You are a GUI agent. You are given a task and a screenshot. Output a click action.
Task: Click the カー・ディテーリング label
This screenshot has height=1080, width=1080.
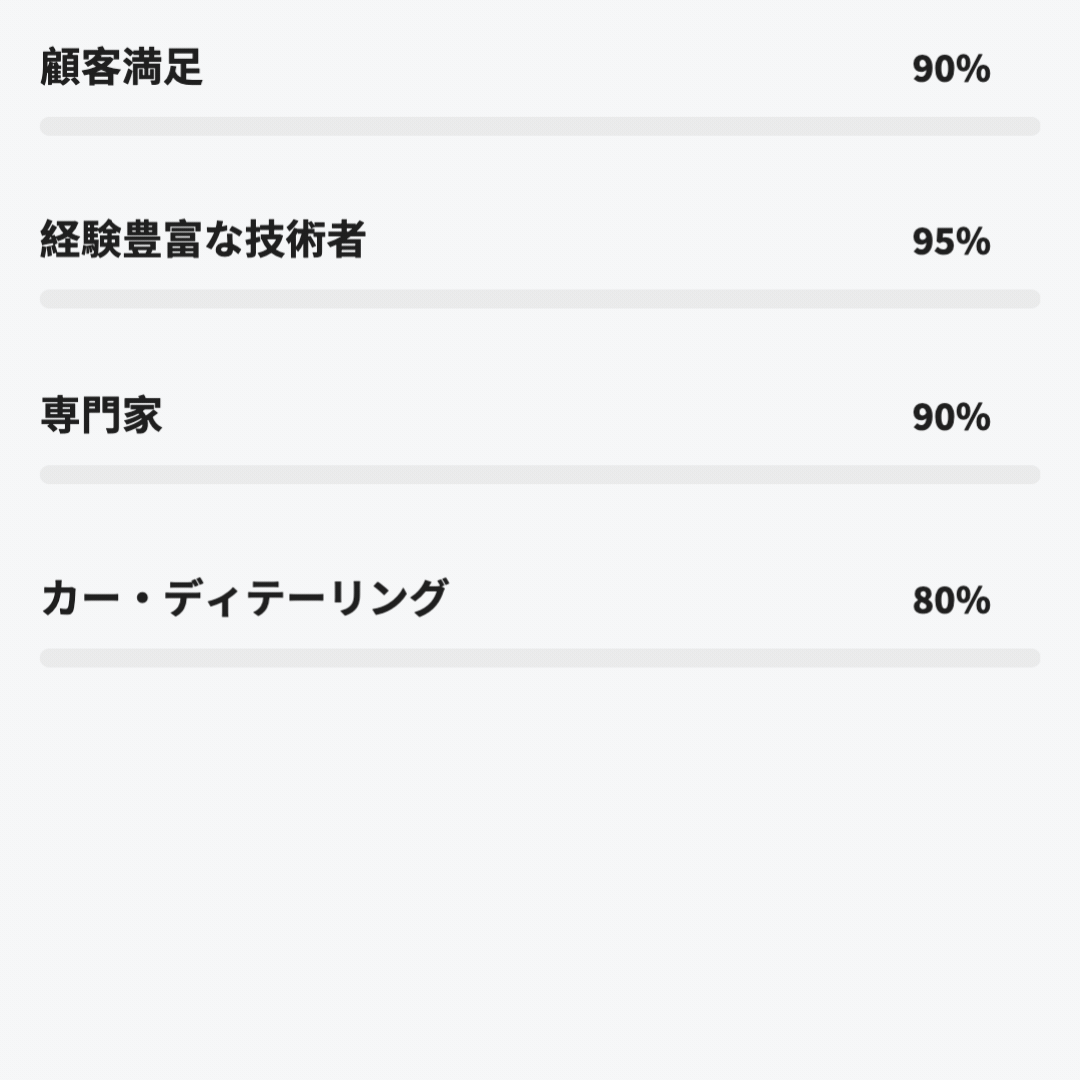(243, 599)
